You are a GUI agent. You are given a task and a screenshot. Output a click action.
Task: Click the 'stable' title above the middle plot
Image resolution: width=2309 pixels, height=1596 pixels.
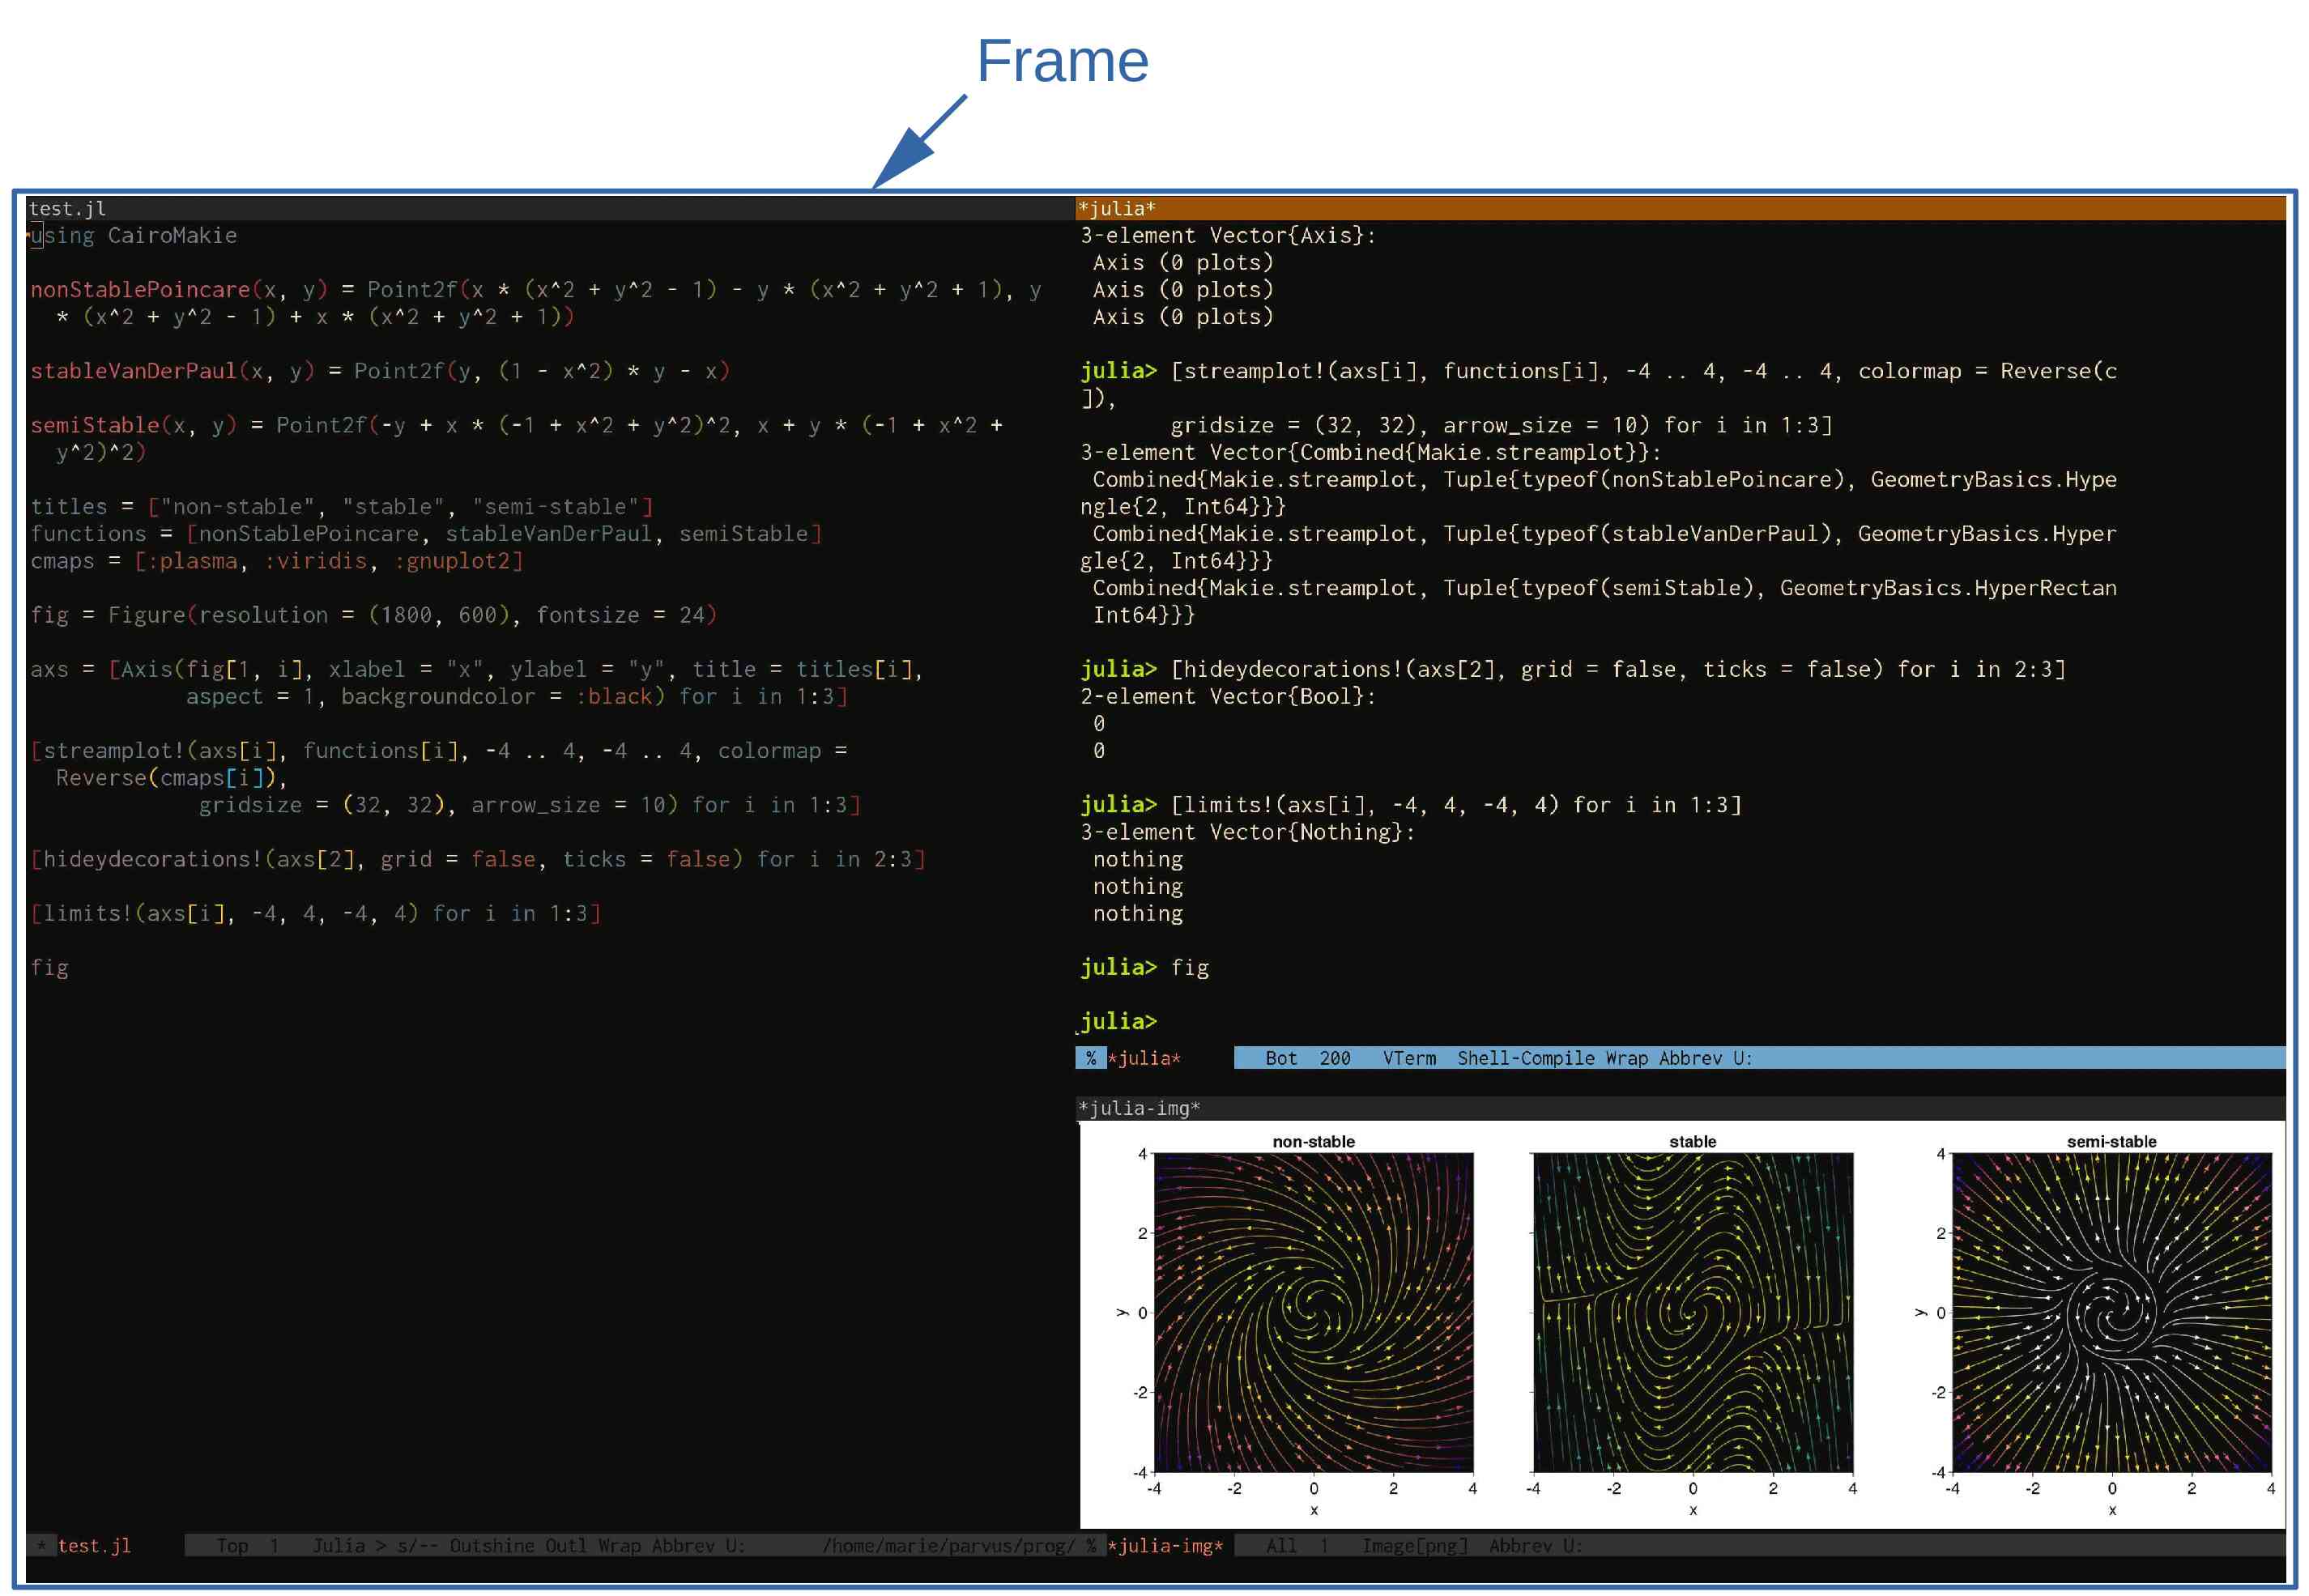point(1692,1141)
